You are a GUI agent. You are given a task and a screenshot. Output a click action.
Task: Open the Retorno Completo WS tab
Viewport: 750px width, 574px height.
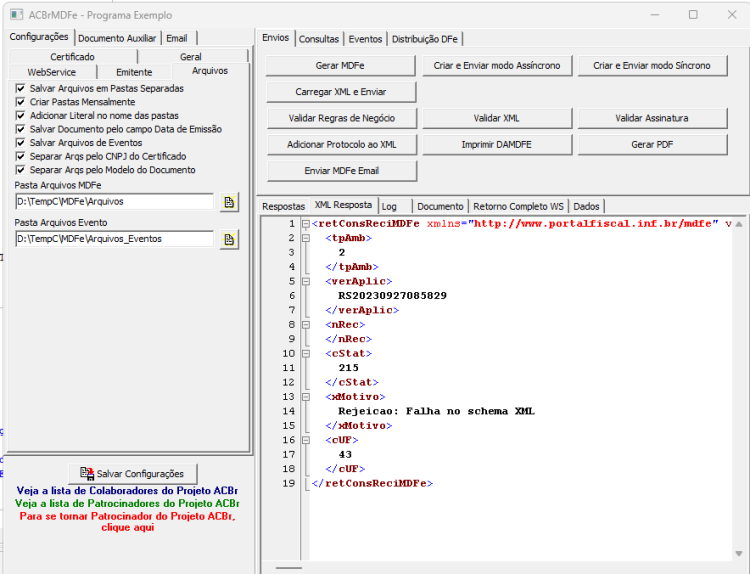point(518,207)
